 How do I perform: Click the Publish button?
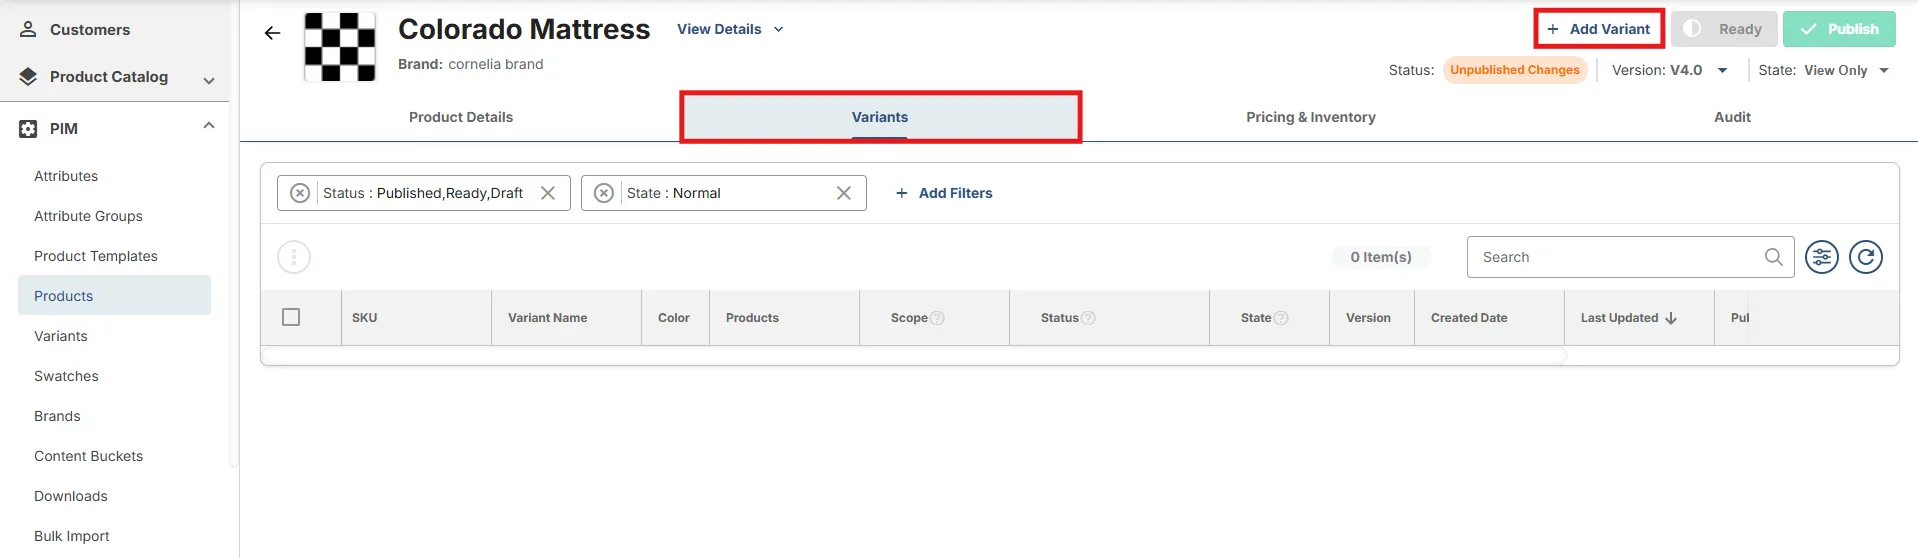pos(1839,29)
